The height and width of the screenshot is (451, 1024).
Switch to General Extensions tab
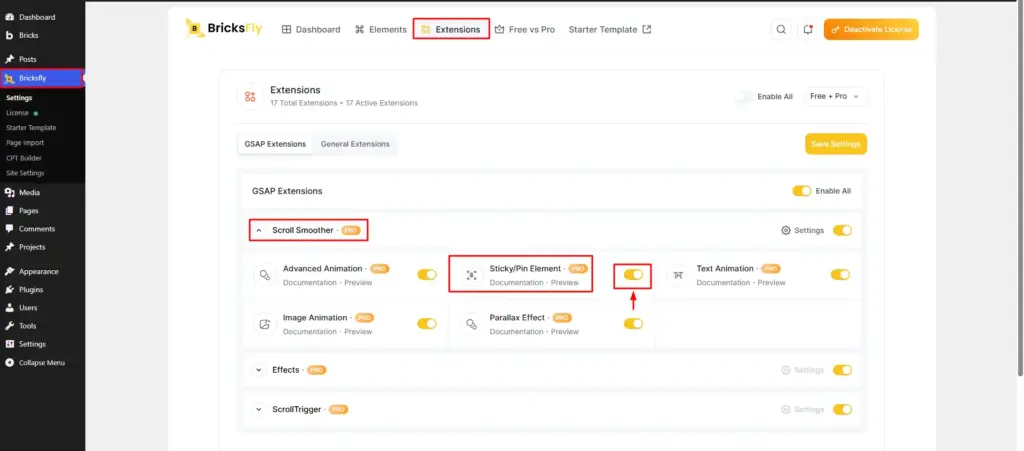(x=355, y=144)
